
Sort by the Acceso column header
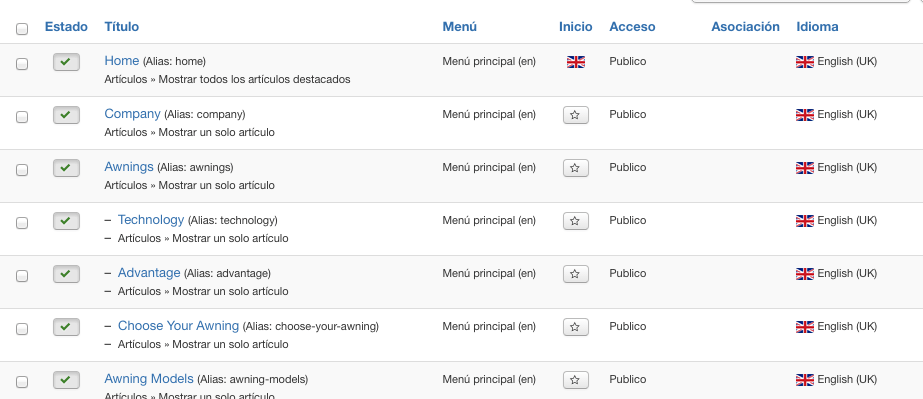(632, 26)
